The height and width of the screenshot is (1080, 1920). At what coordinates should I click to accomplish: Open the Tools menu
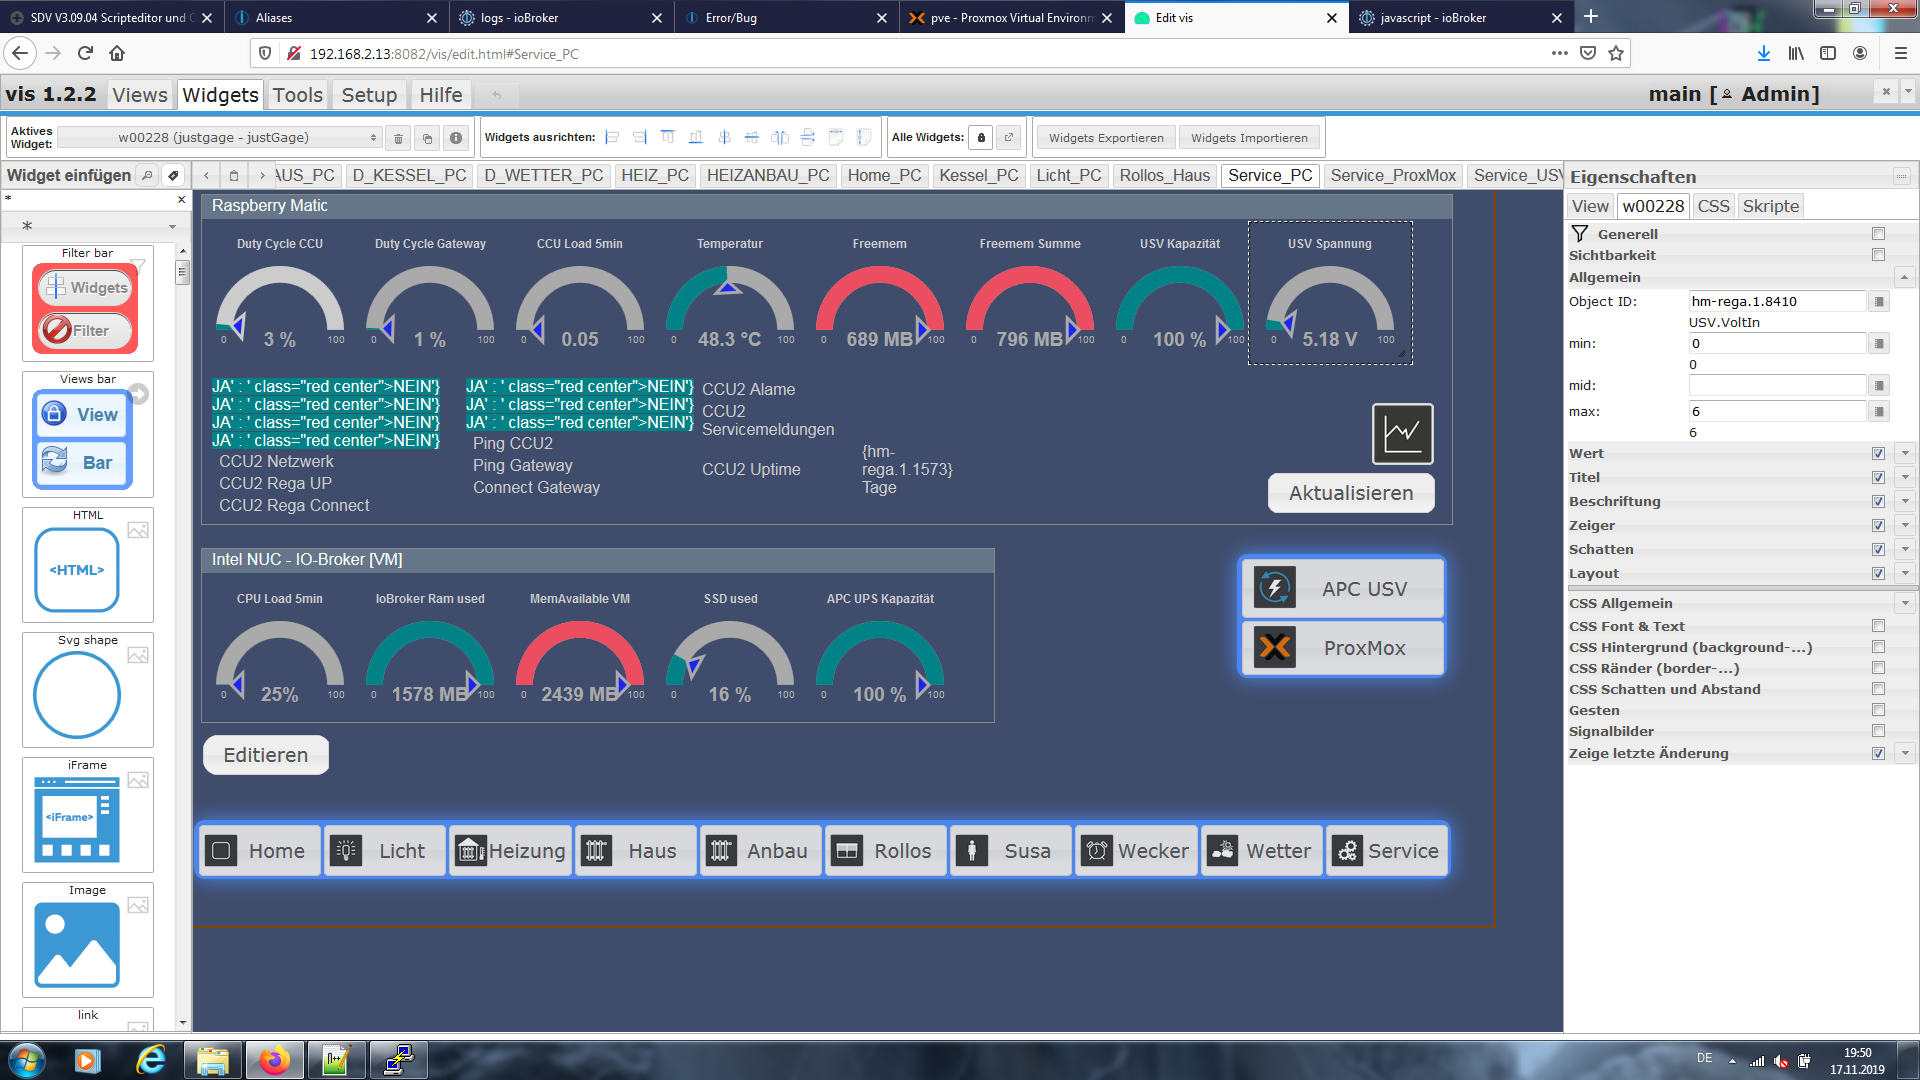tap(298, 95)
